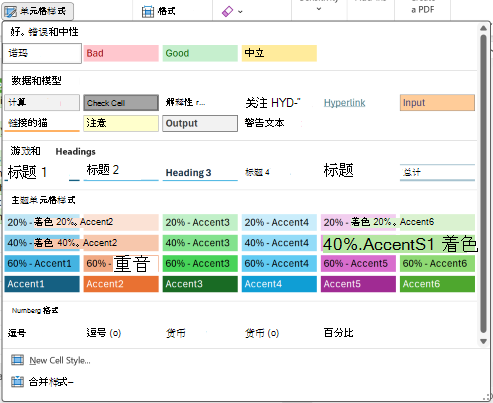Click the Cell Styles button icon
This screenshot has width=493, height=403.
pyautogui.click(x=10, y=12)
